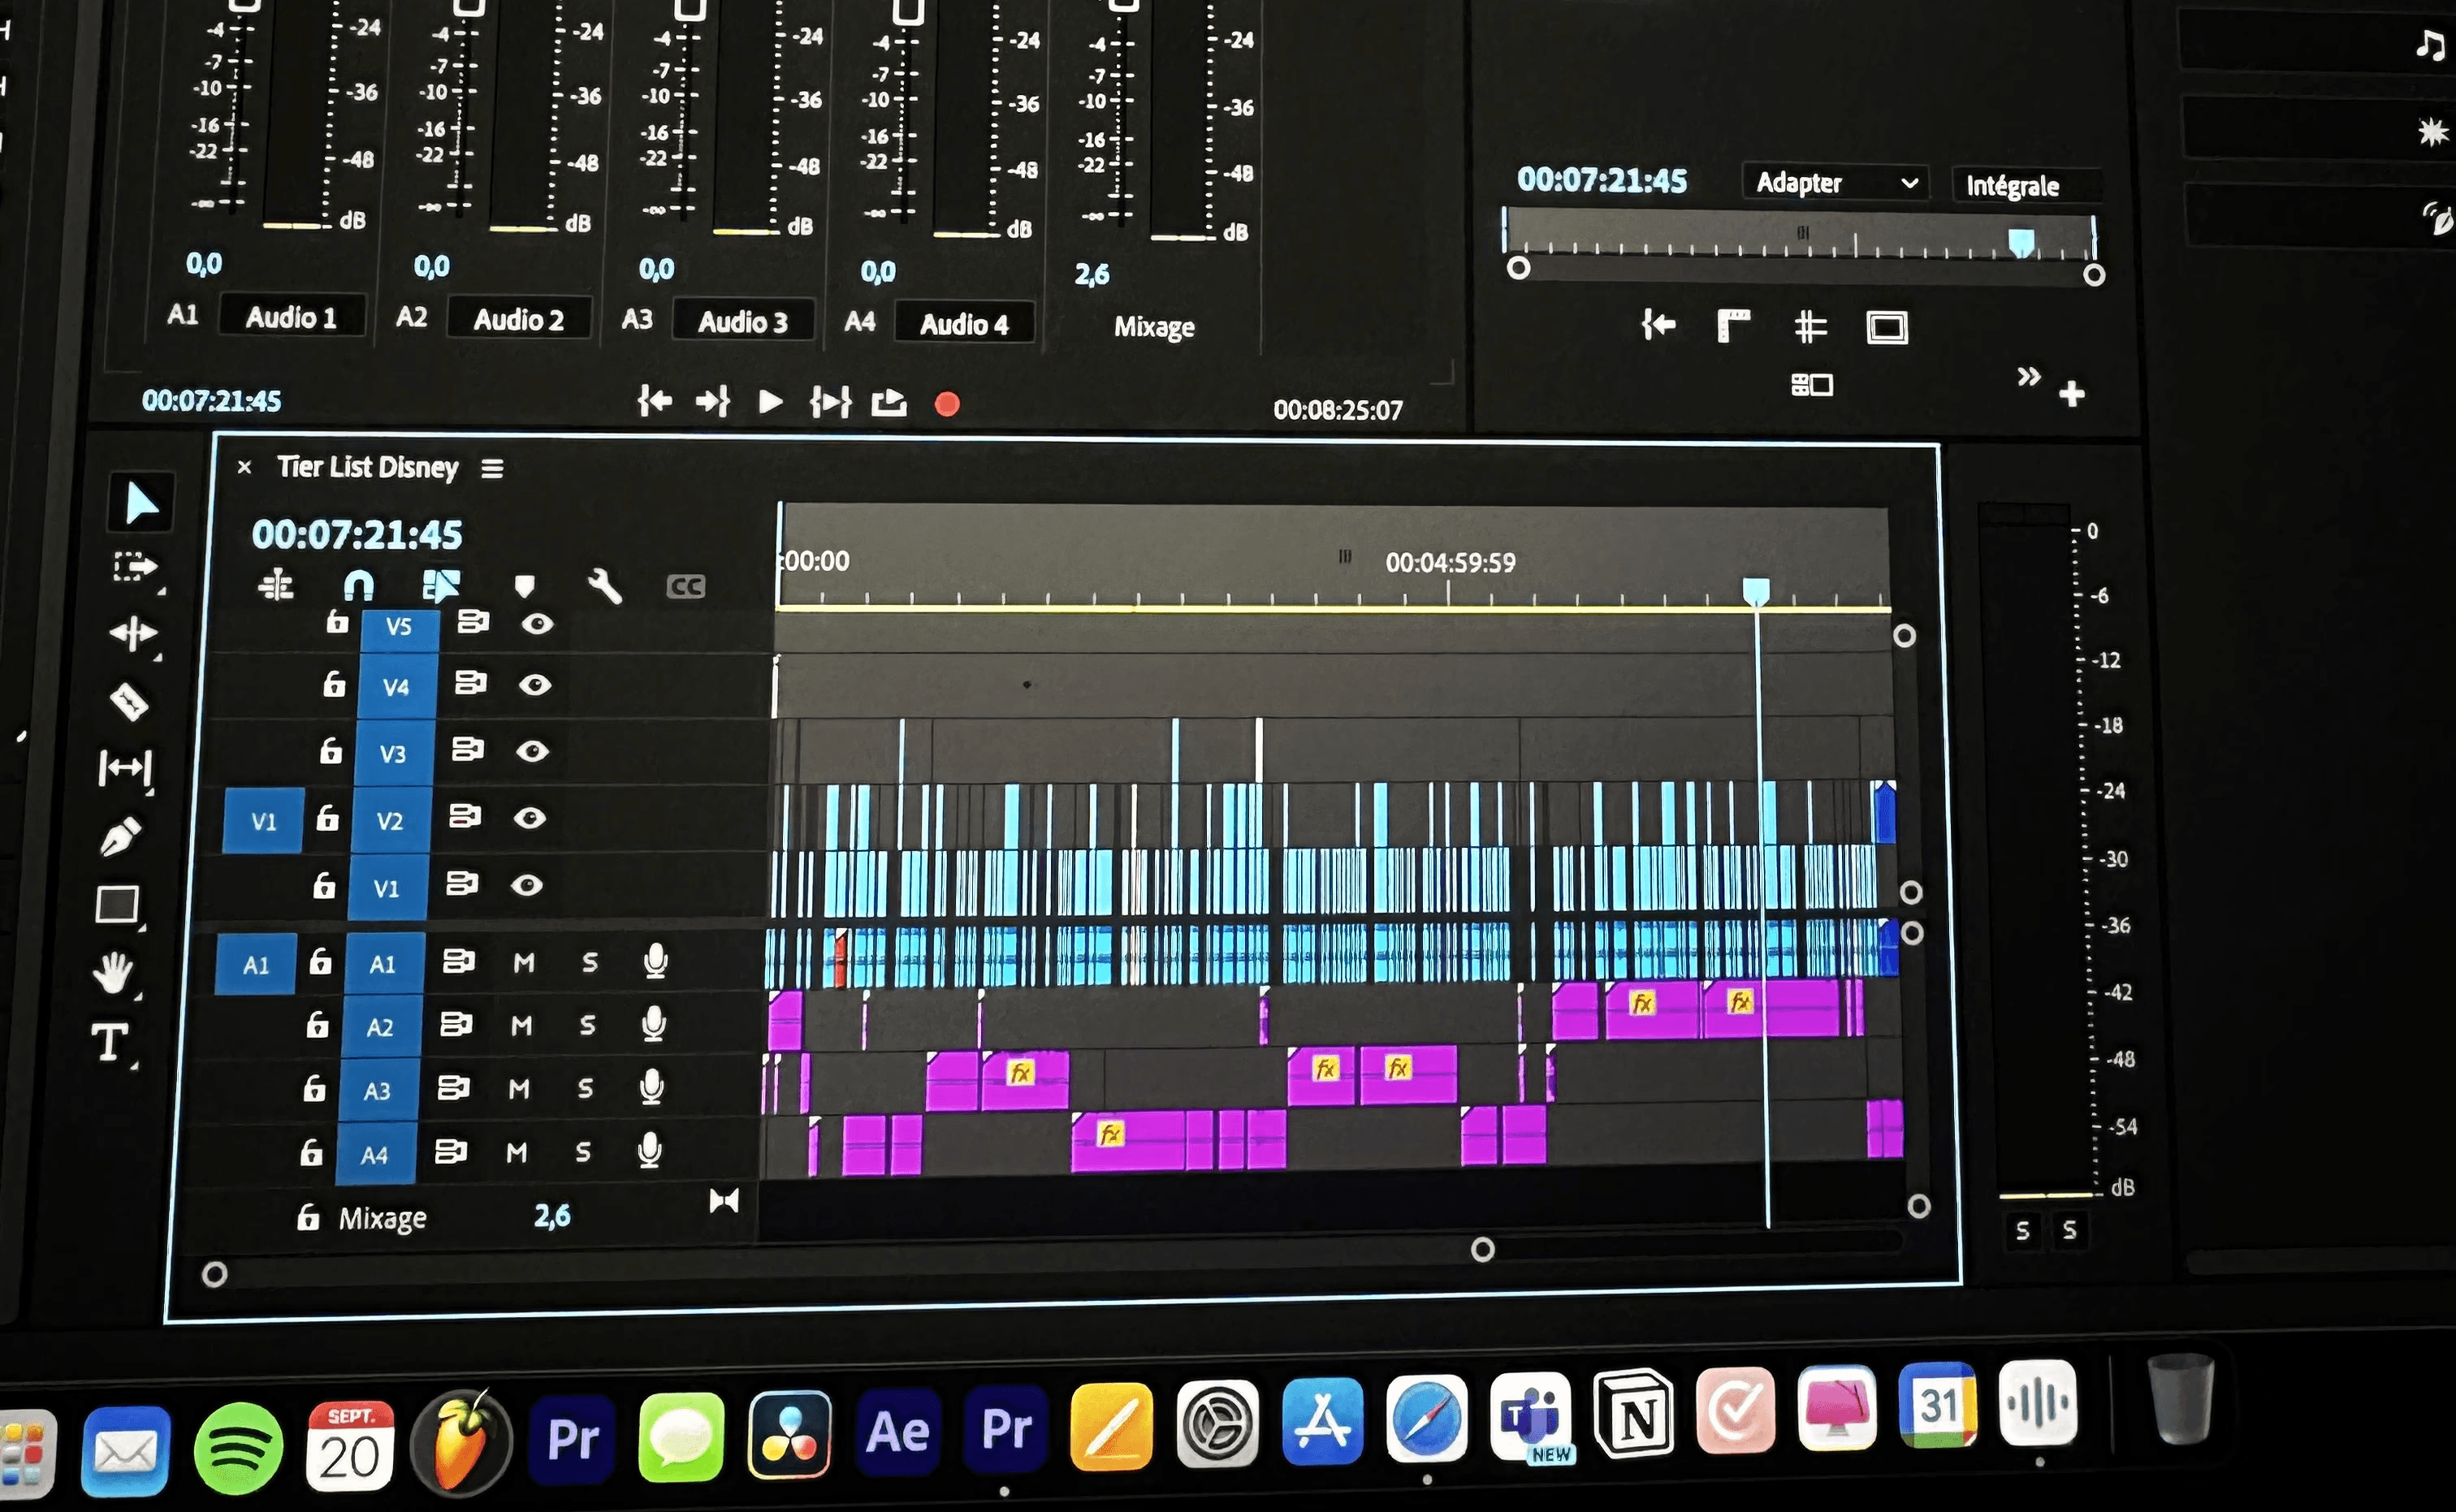Hide the V4 track output eye
This screenshot has width=2456, height=1512.
(x=535, y=685)
